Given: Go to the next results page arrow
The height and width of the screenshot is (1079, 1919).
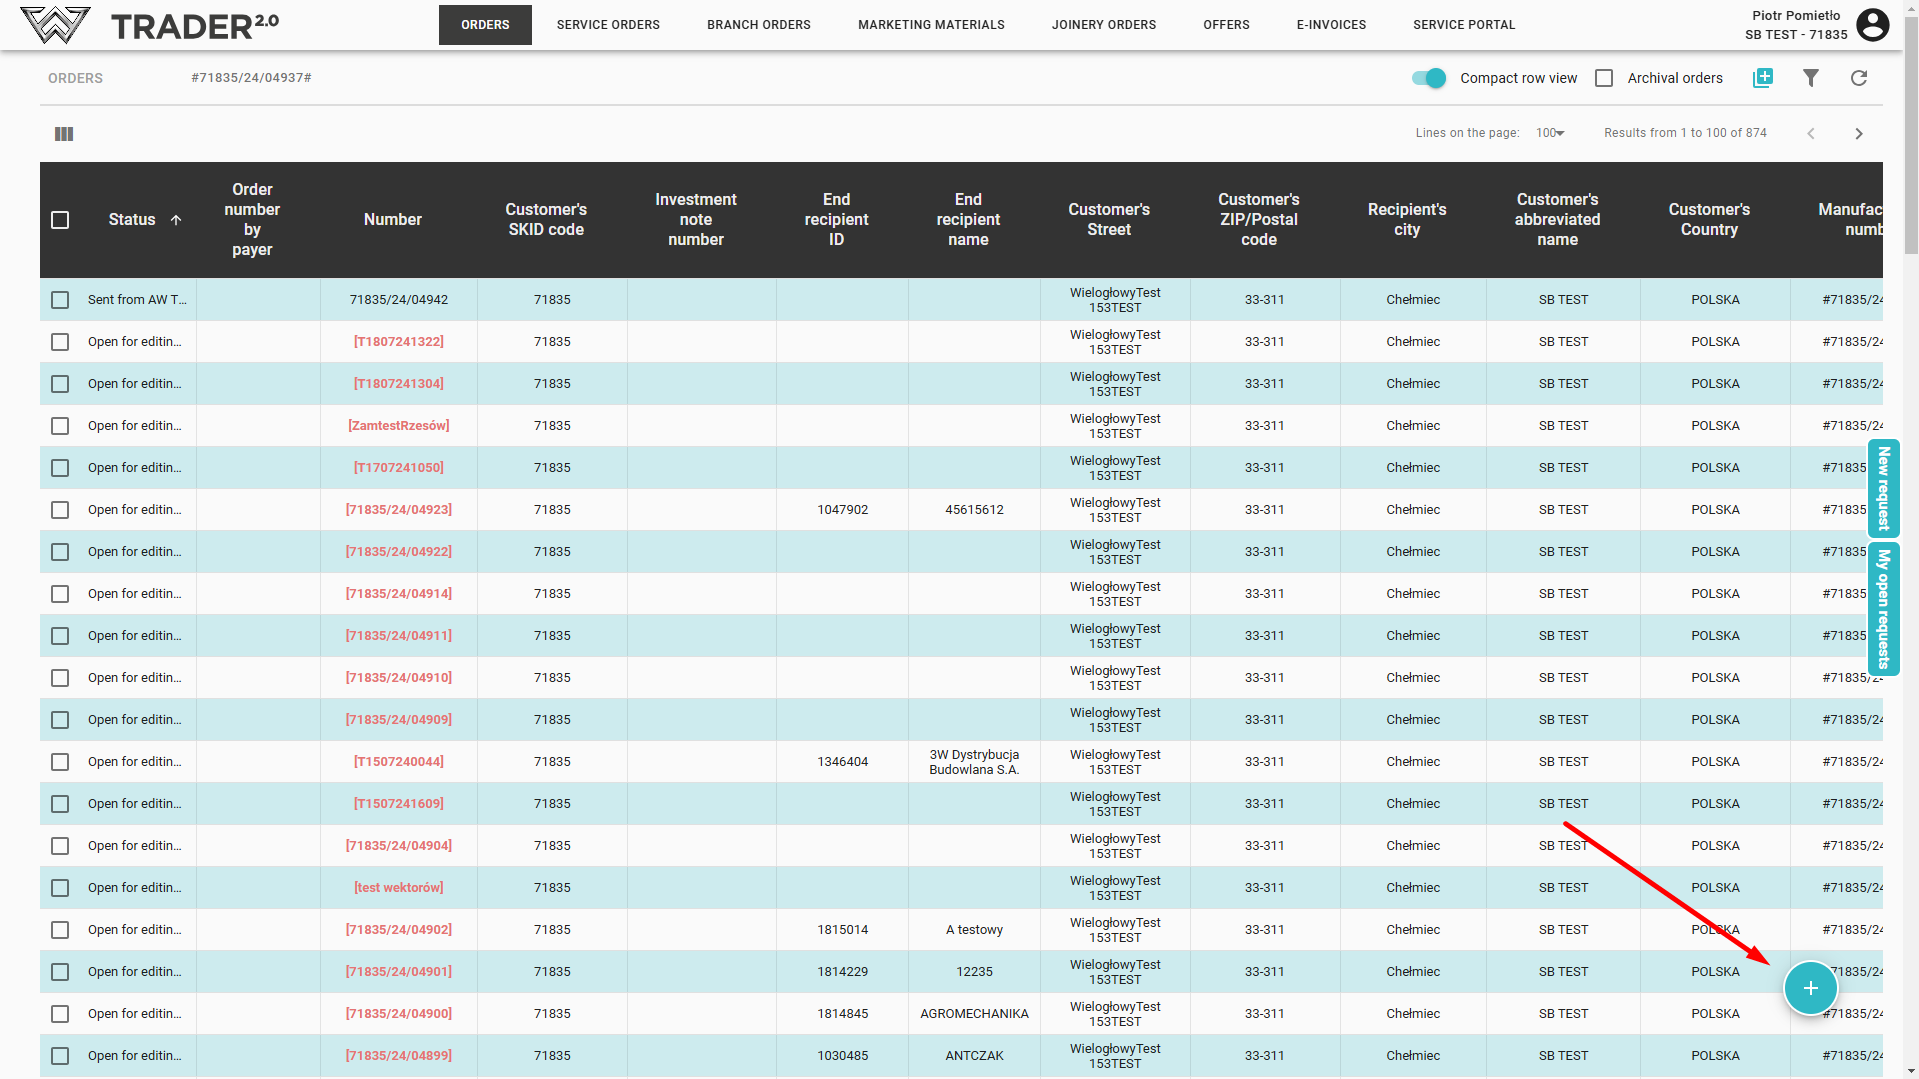Looking at the screenshot, I should point(1858,134).
